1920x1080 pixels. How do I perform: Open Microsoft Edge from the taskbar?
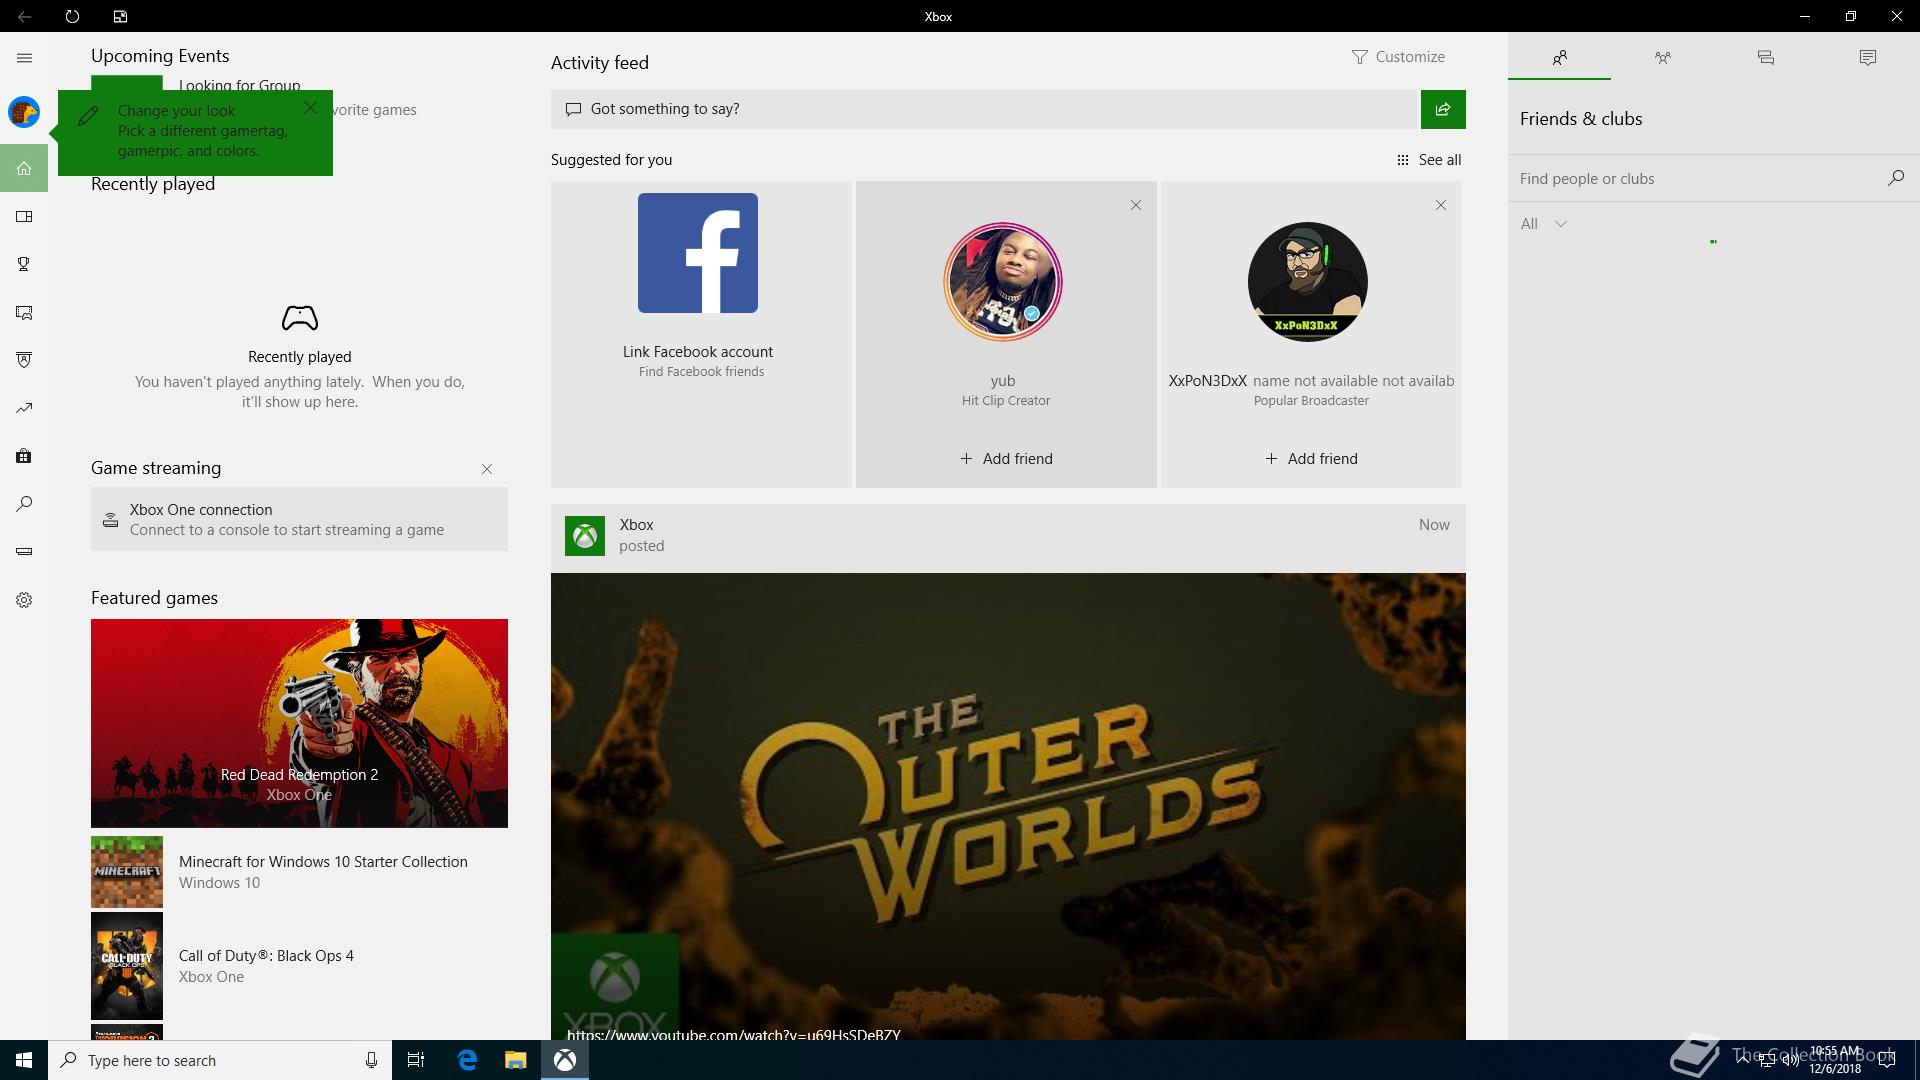(x=467, y=1060)
